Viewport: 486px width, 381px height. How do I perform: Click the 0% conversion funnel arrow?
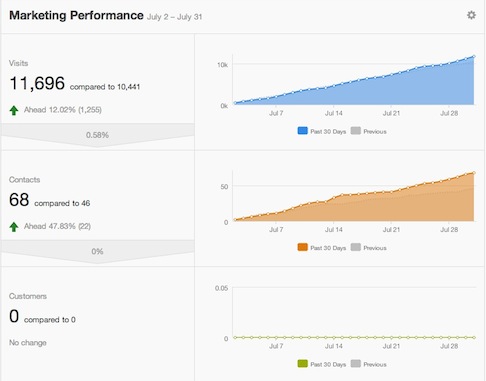pos(97,251)
